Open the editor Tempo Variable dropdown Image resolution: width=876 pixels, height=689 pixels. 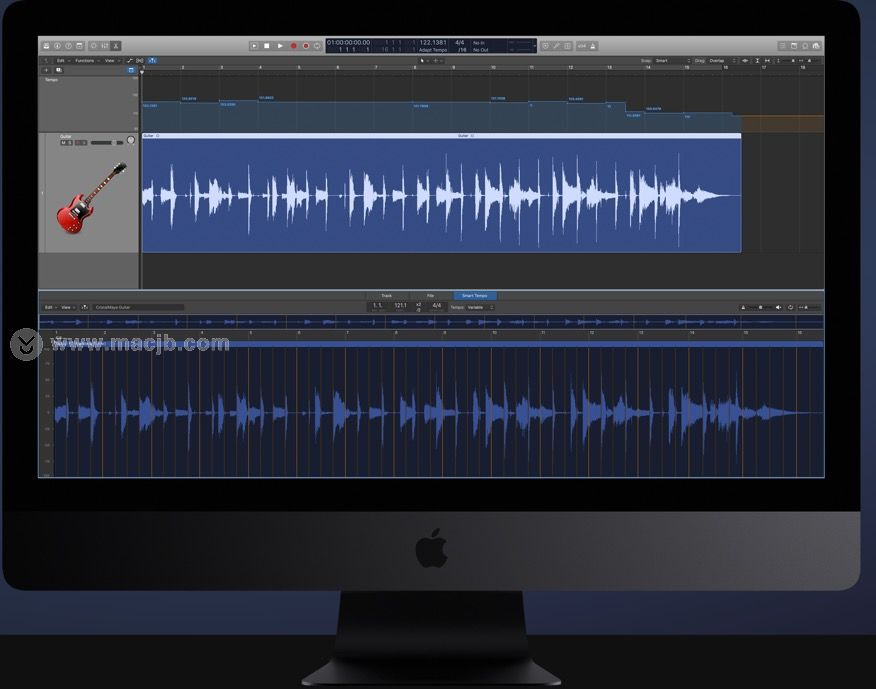coord(480,307)
